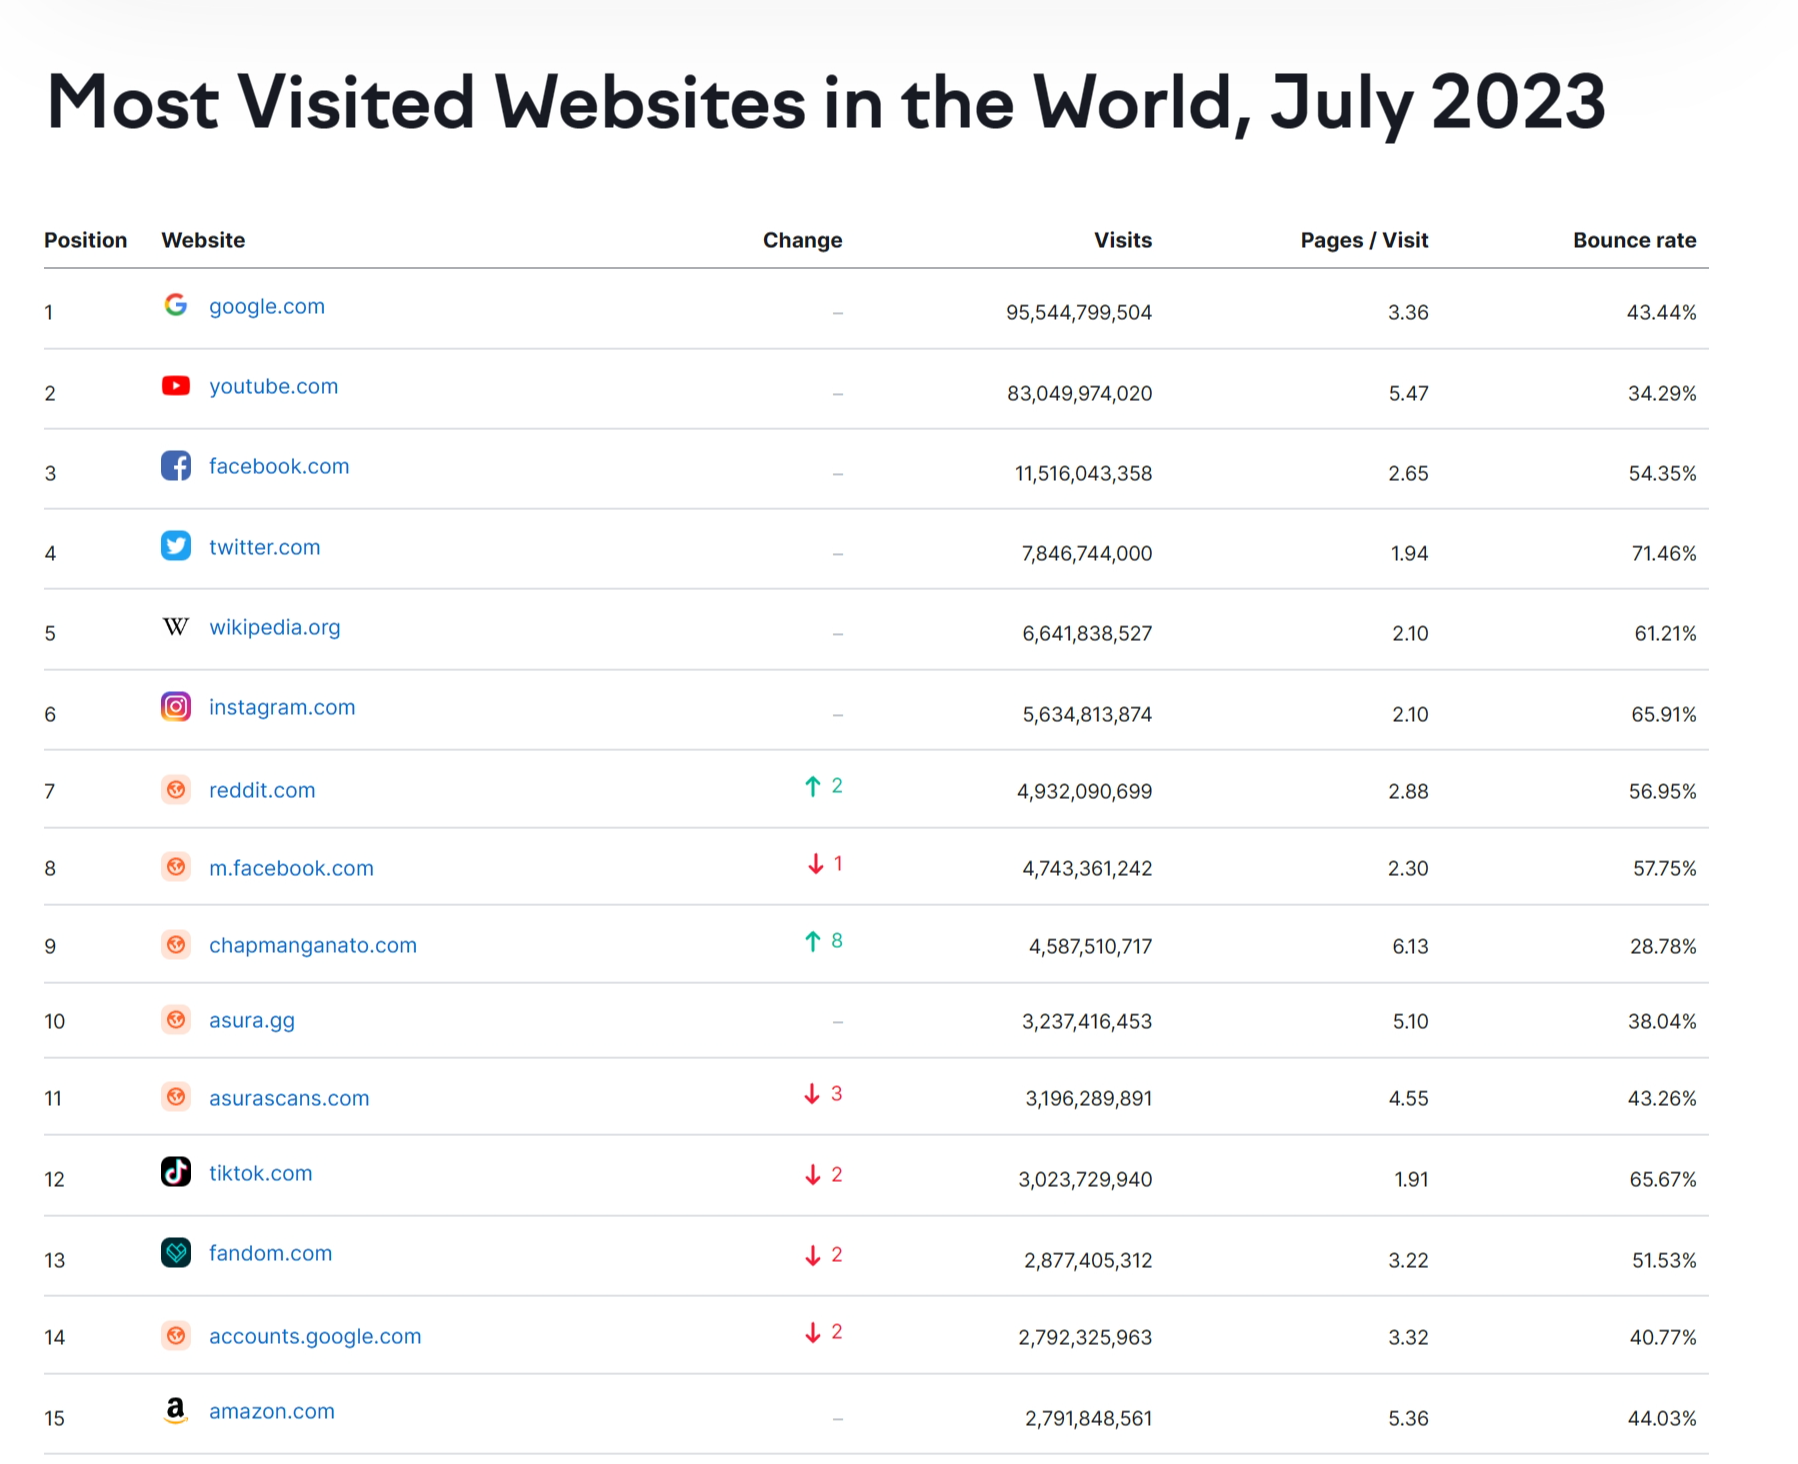Viewport: 1798px width, 1464px height.
Task: Click the Twitter bird icon
Action: [176, 546]
